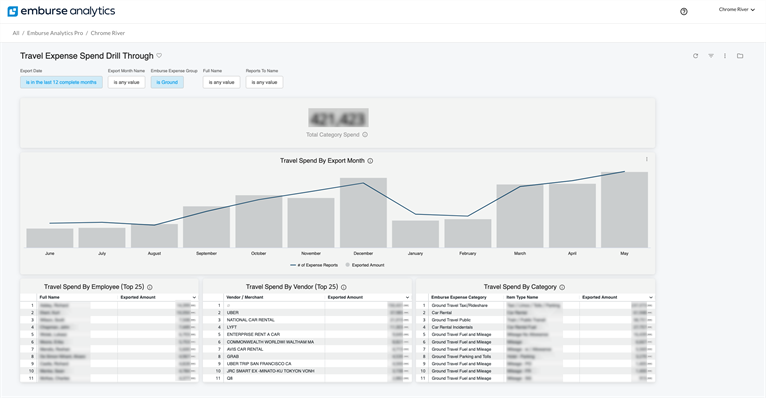
Task: Click info icon for Travel Spend By Vendor
Action: [x=343, y=287]
